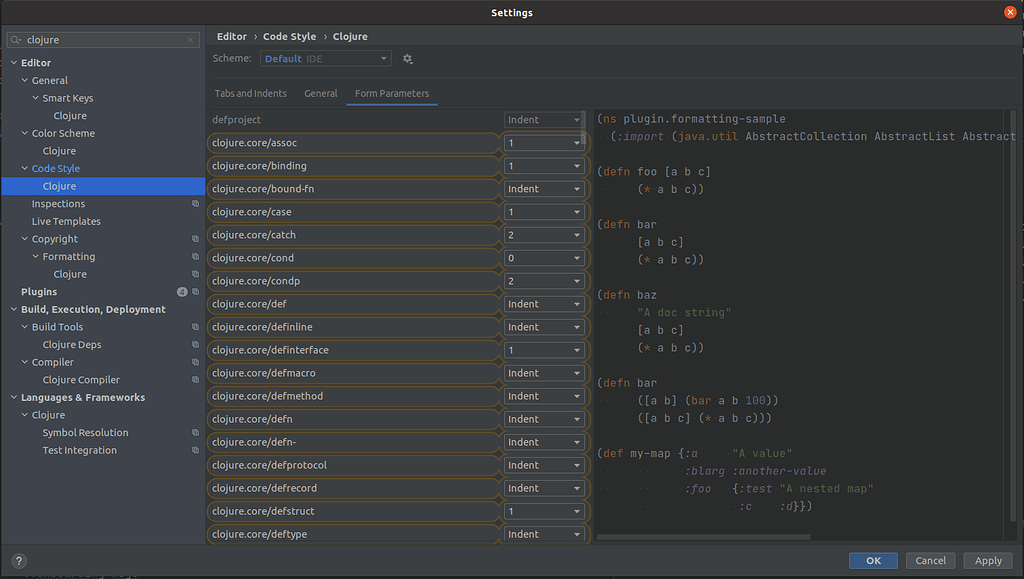Click project-level icon beside Copyright
1024x579 pixels.
click(195, 239)
